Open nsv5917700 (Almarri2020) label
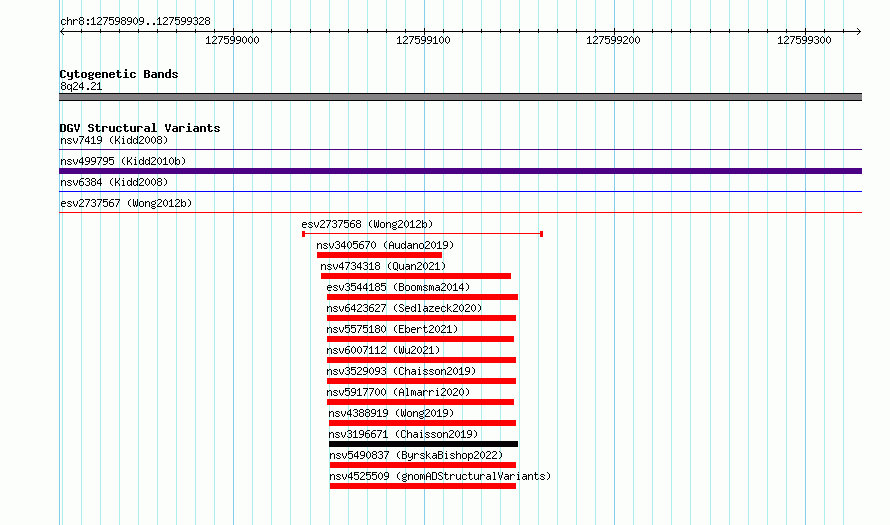Viewport: 890px width, 525px height. (398, 392)
